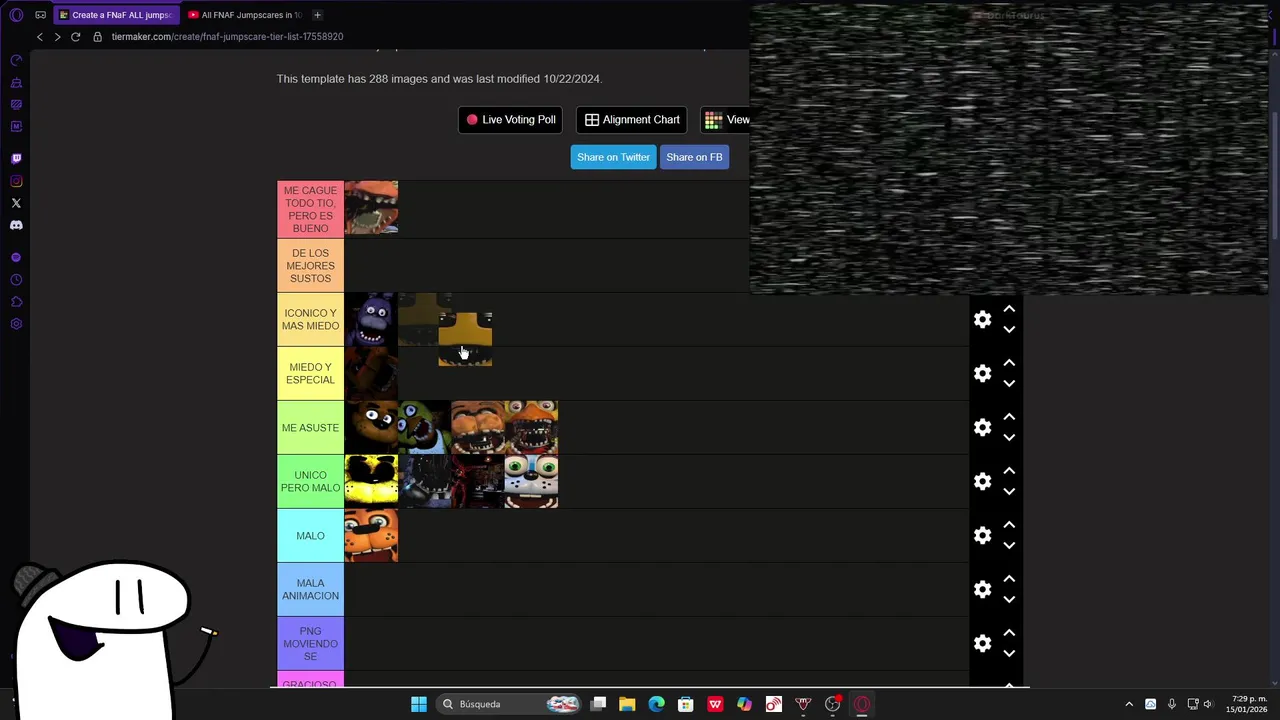Open the sidebar player music icon
Image resolution: width=1280 pixels, height=720 pixels.
click(16, 257)
